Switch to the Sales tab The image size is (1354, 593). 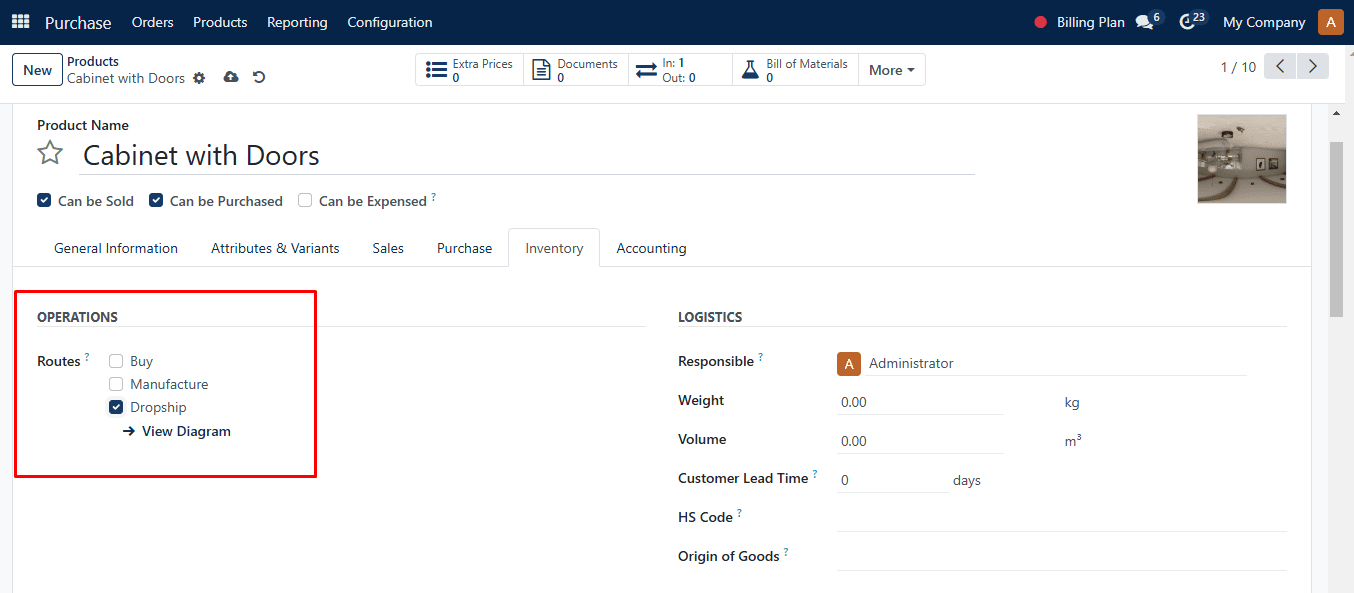[388, 248]
